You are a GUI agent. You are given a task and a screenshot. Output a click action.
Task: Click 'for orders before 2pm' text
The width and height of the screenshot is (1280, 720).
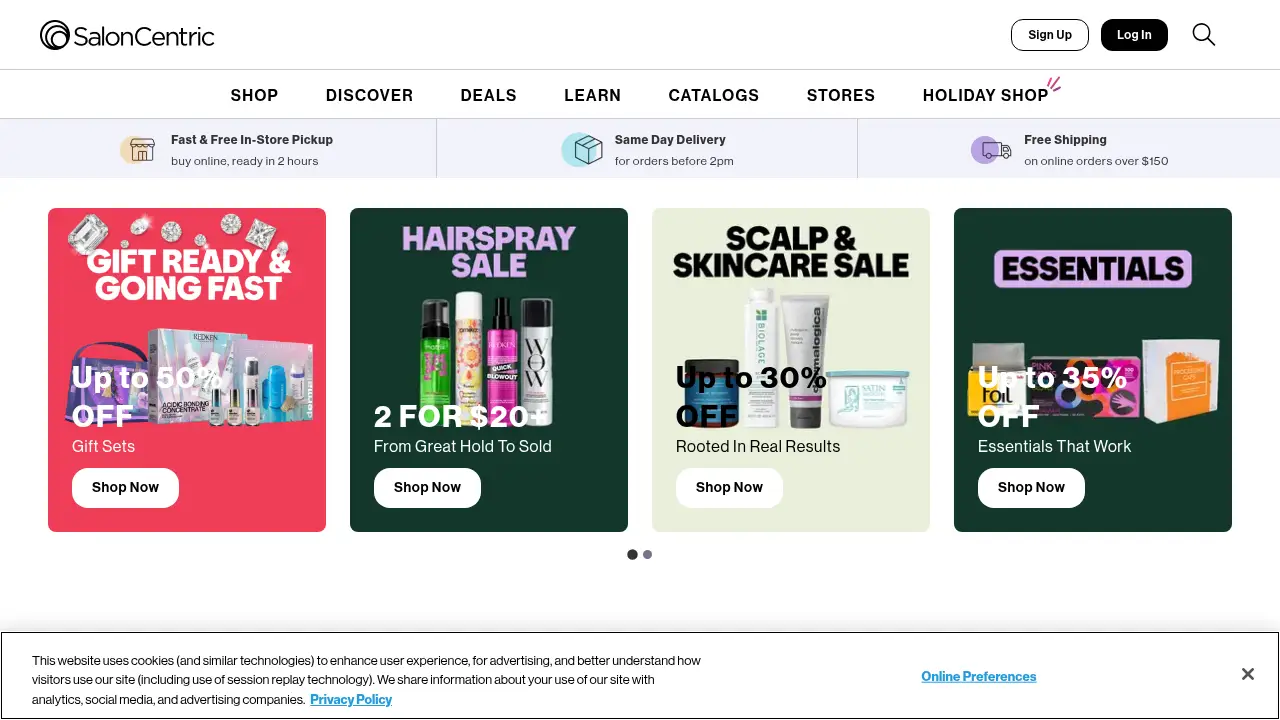[x=674, y=161]
